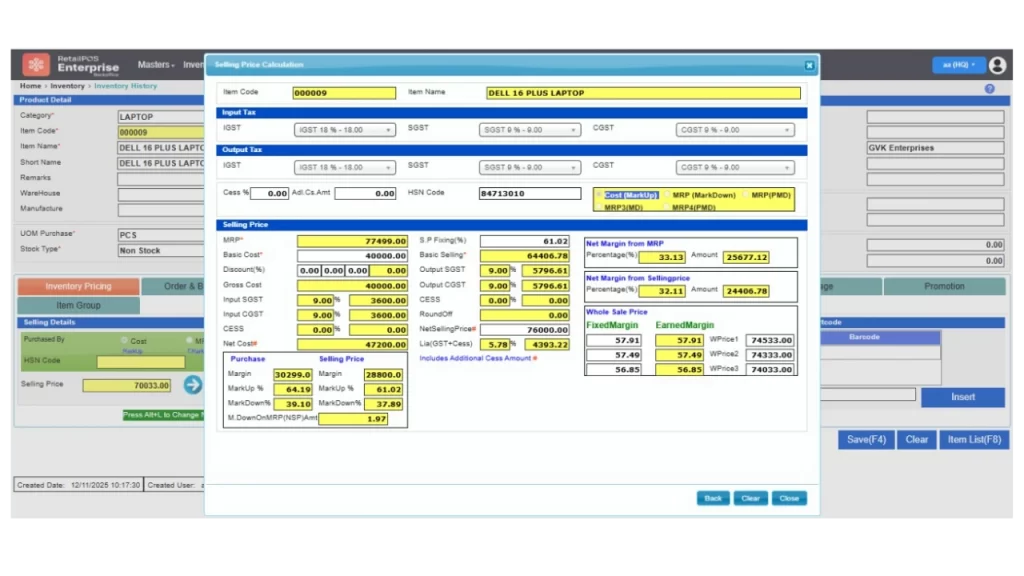Open the Order & B... tab
The width and height of the screenshot is (1024, 576).
point(173,286)
